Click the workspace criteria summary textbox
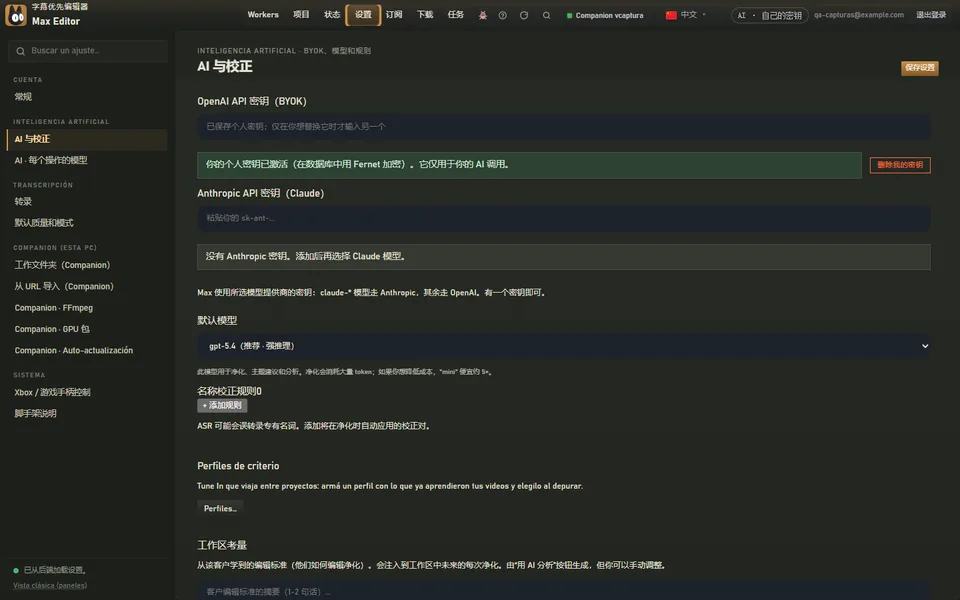Viewport: 960px width, 600px height. point(563,591)
